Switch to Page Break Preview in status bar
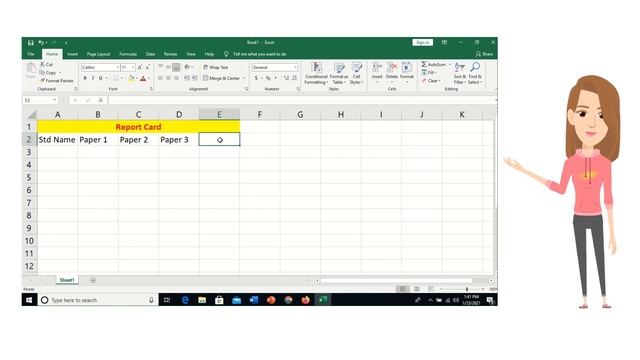Viewport: 640px width, 360px height. pyautogui.click(x=431, y=289)
